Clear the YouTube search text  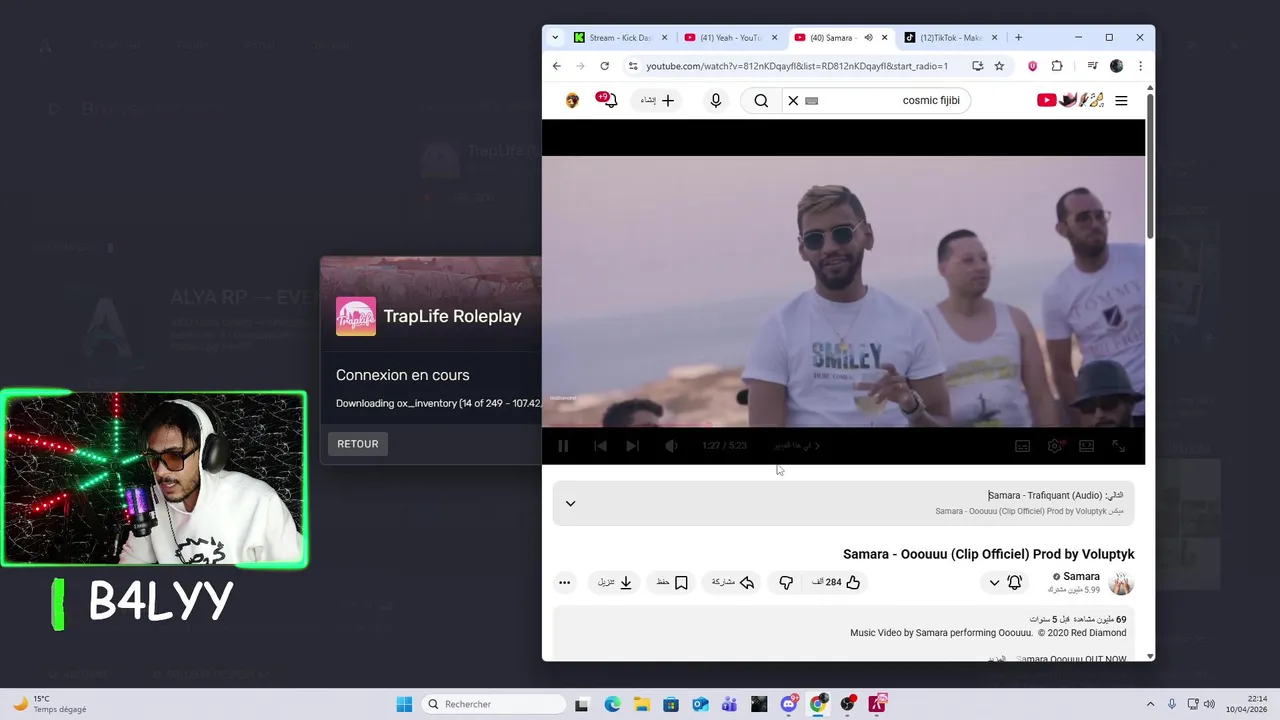pos(793,100)
